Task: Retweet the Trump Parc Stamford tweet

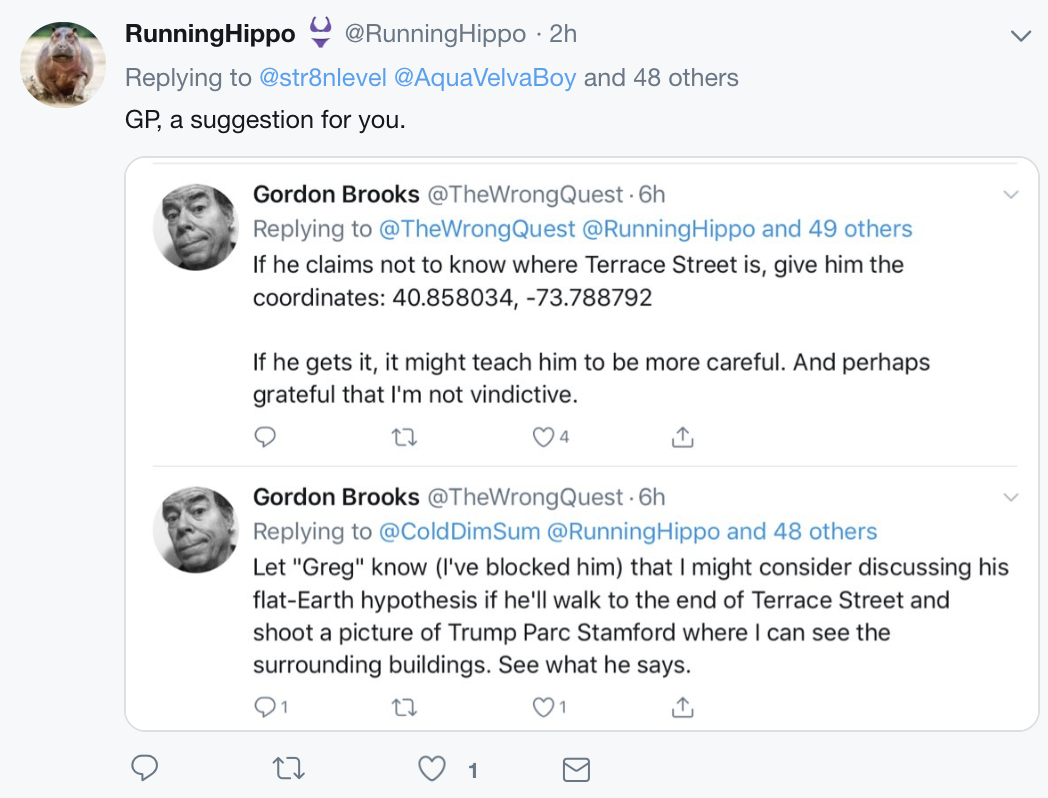Action: [x=404, y=707]
